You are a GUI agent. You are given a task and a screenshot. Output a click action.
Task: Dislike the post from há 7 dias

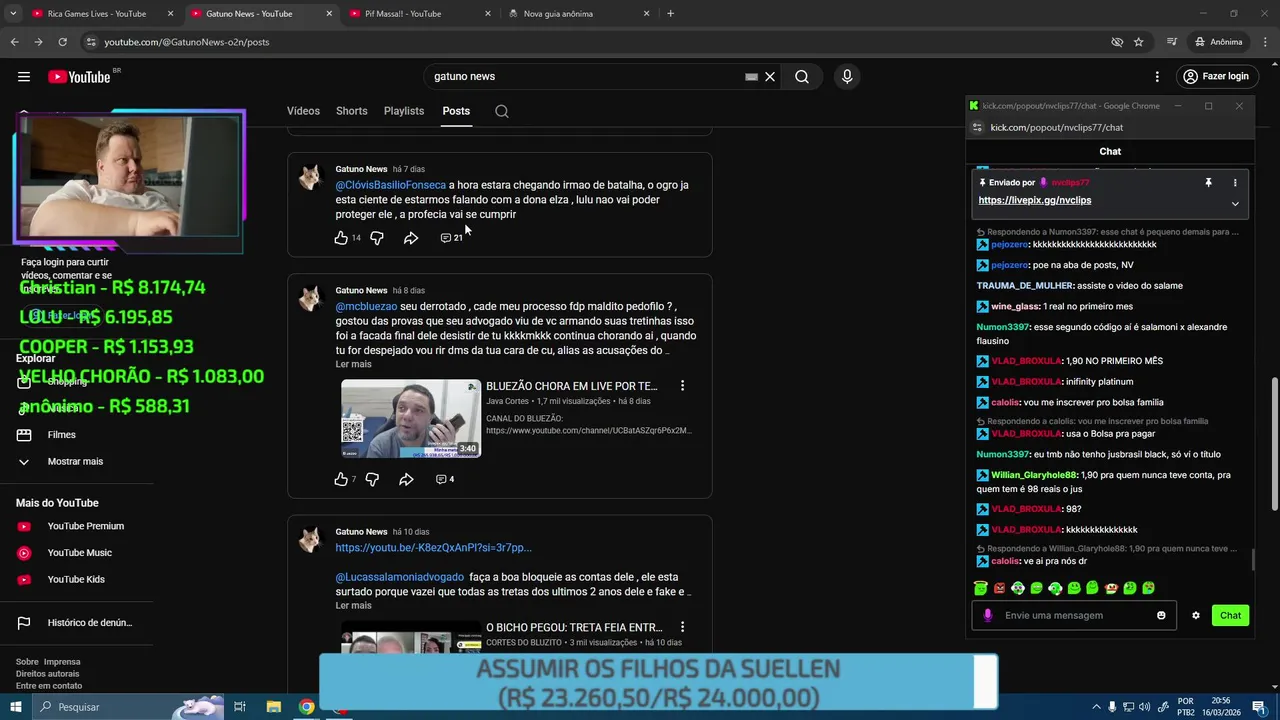click(377, 238)
